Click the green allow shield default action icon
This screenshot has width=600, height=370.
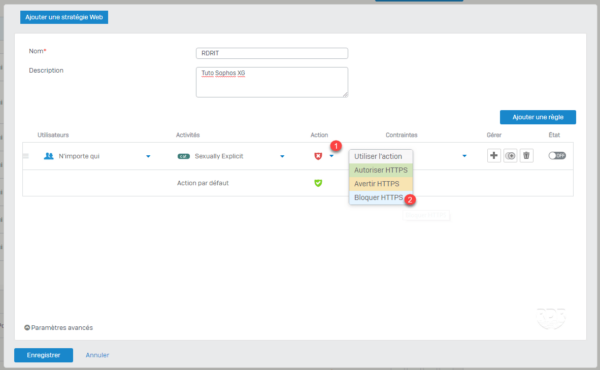(318, 183)
